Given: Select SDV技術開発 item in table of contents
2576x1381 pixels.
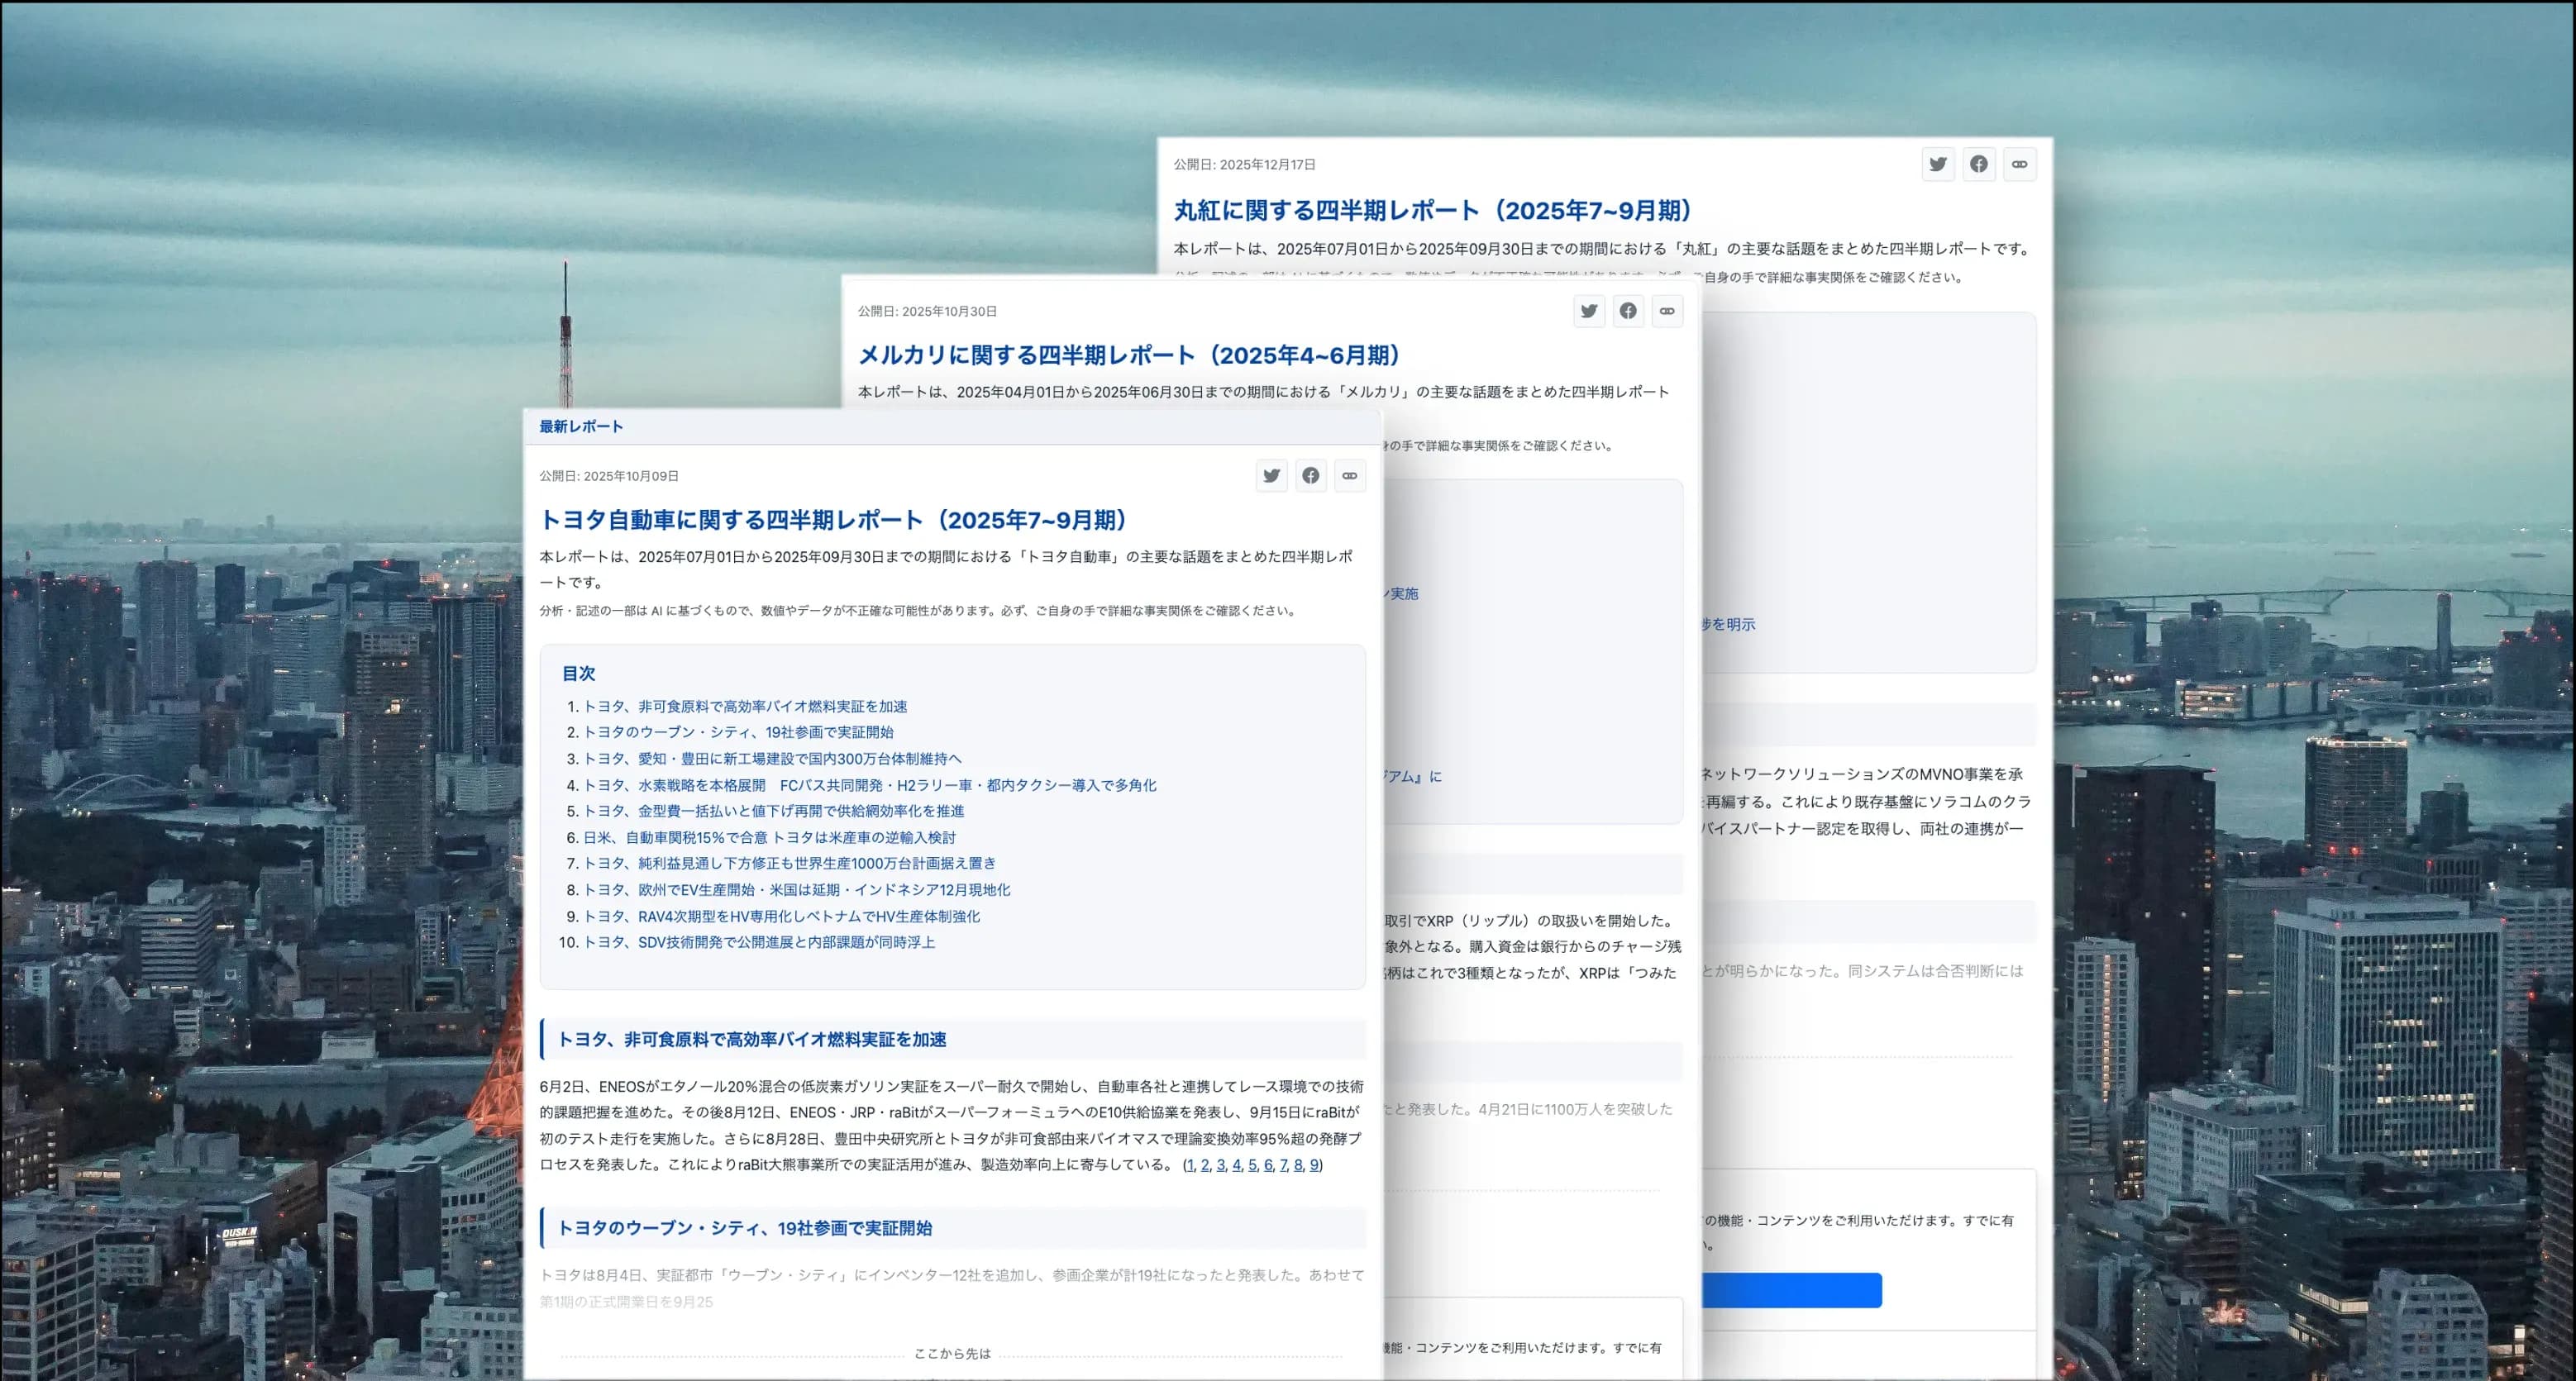Looking at the screenshot, I should [758, 942].
